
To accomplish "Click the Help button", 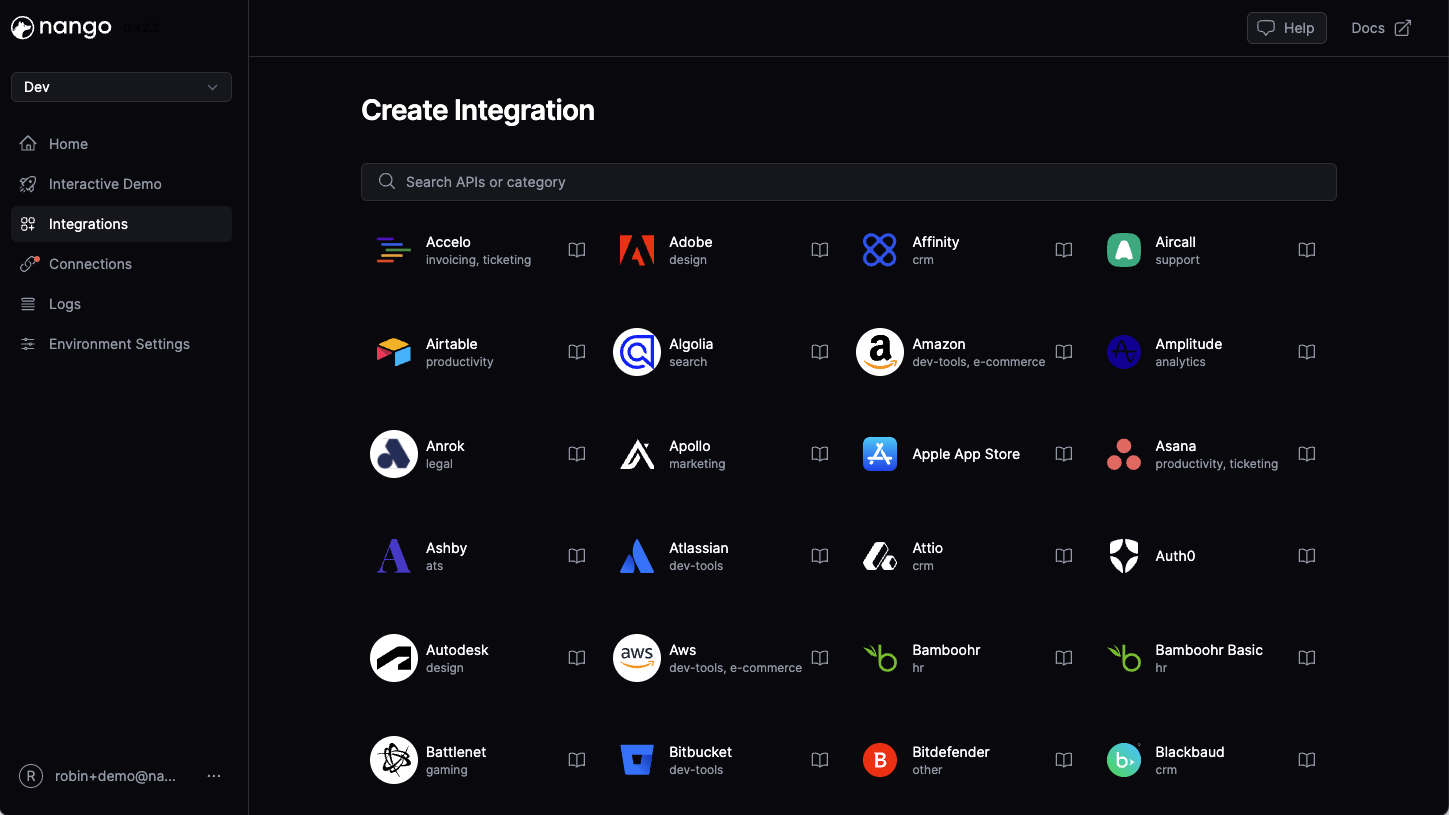I will pyautogui.click(x=1286, y=28).
